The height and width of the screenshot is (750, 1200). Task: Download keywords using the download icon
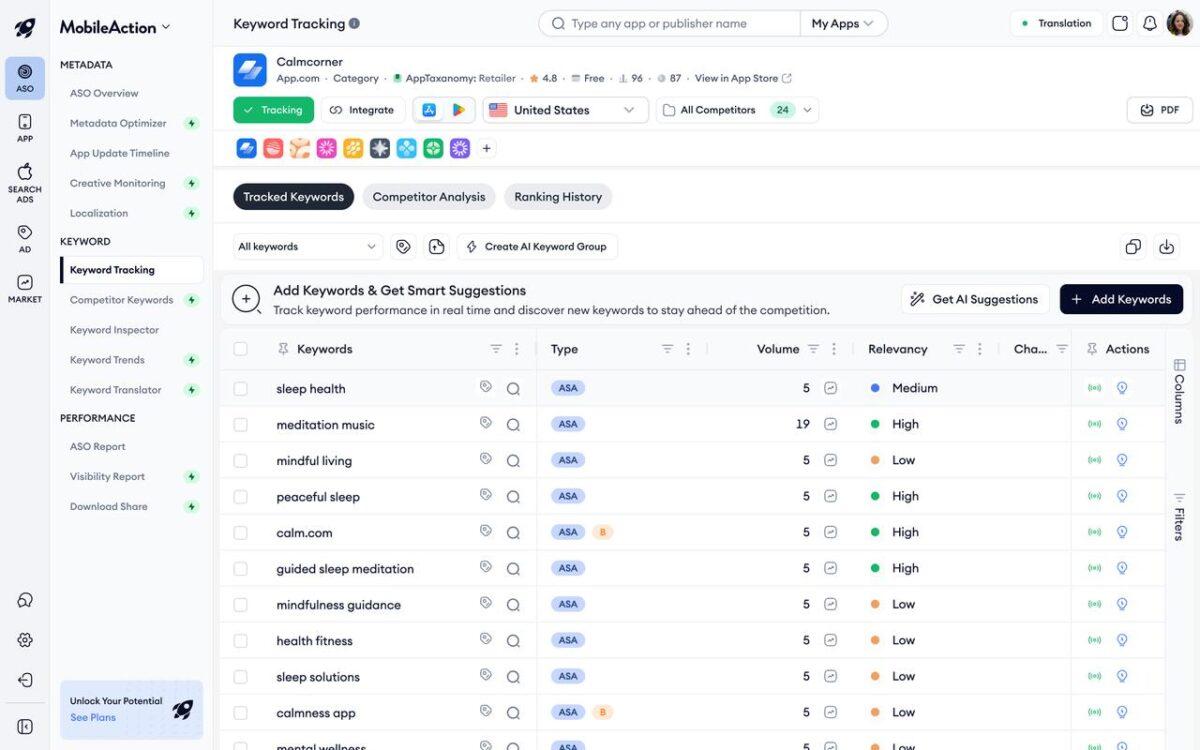point(1166,247)
